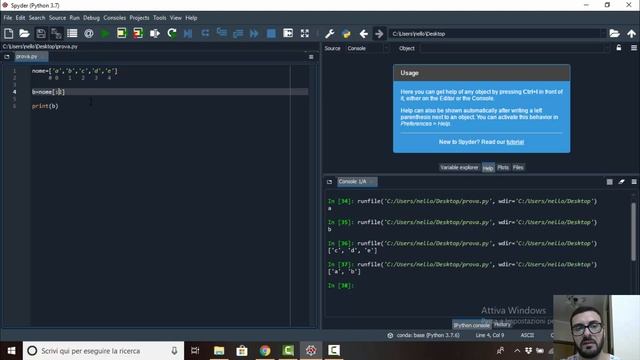Open the Tools menu
The image size is (640, 360).
[160, 18]
